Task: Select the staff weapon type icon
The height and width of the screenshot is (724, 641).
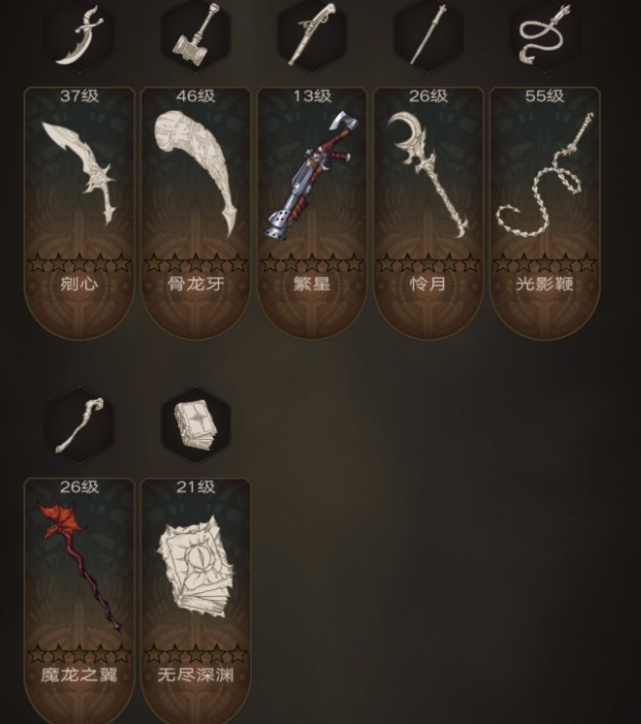Action: coord(79,425)
